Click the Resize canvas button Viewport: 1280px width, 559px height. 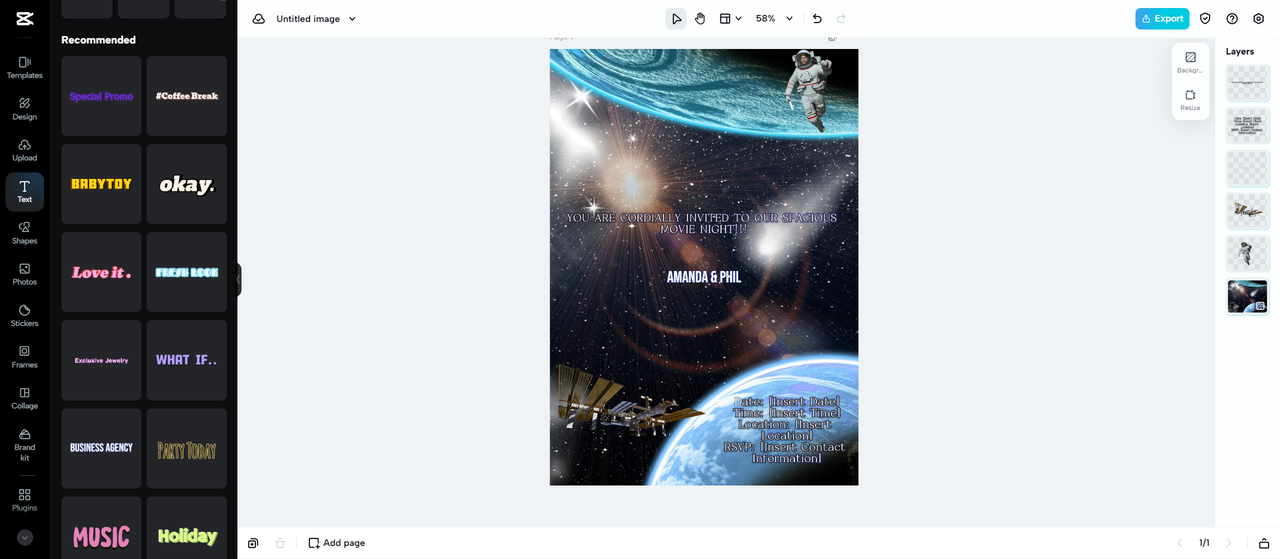coord(1190,100)
